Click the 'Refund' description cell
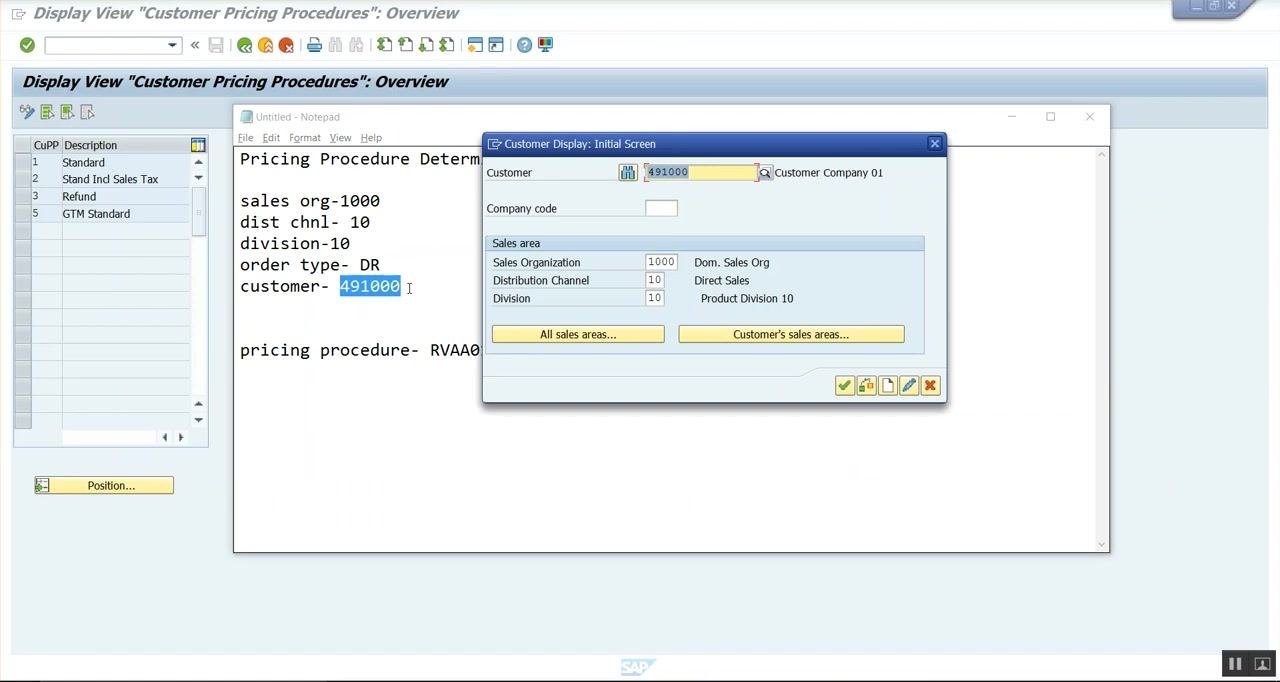The height and width of the screenshot is (682, 1280). point(125,196)
